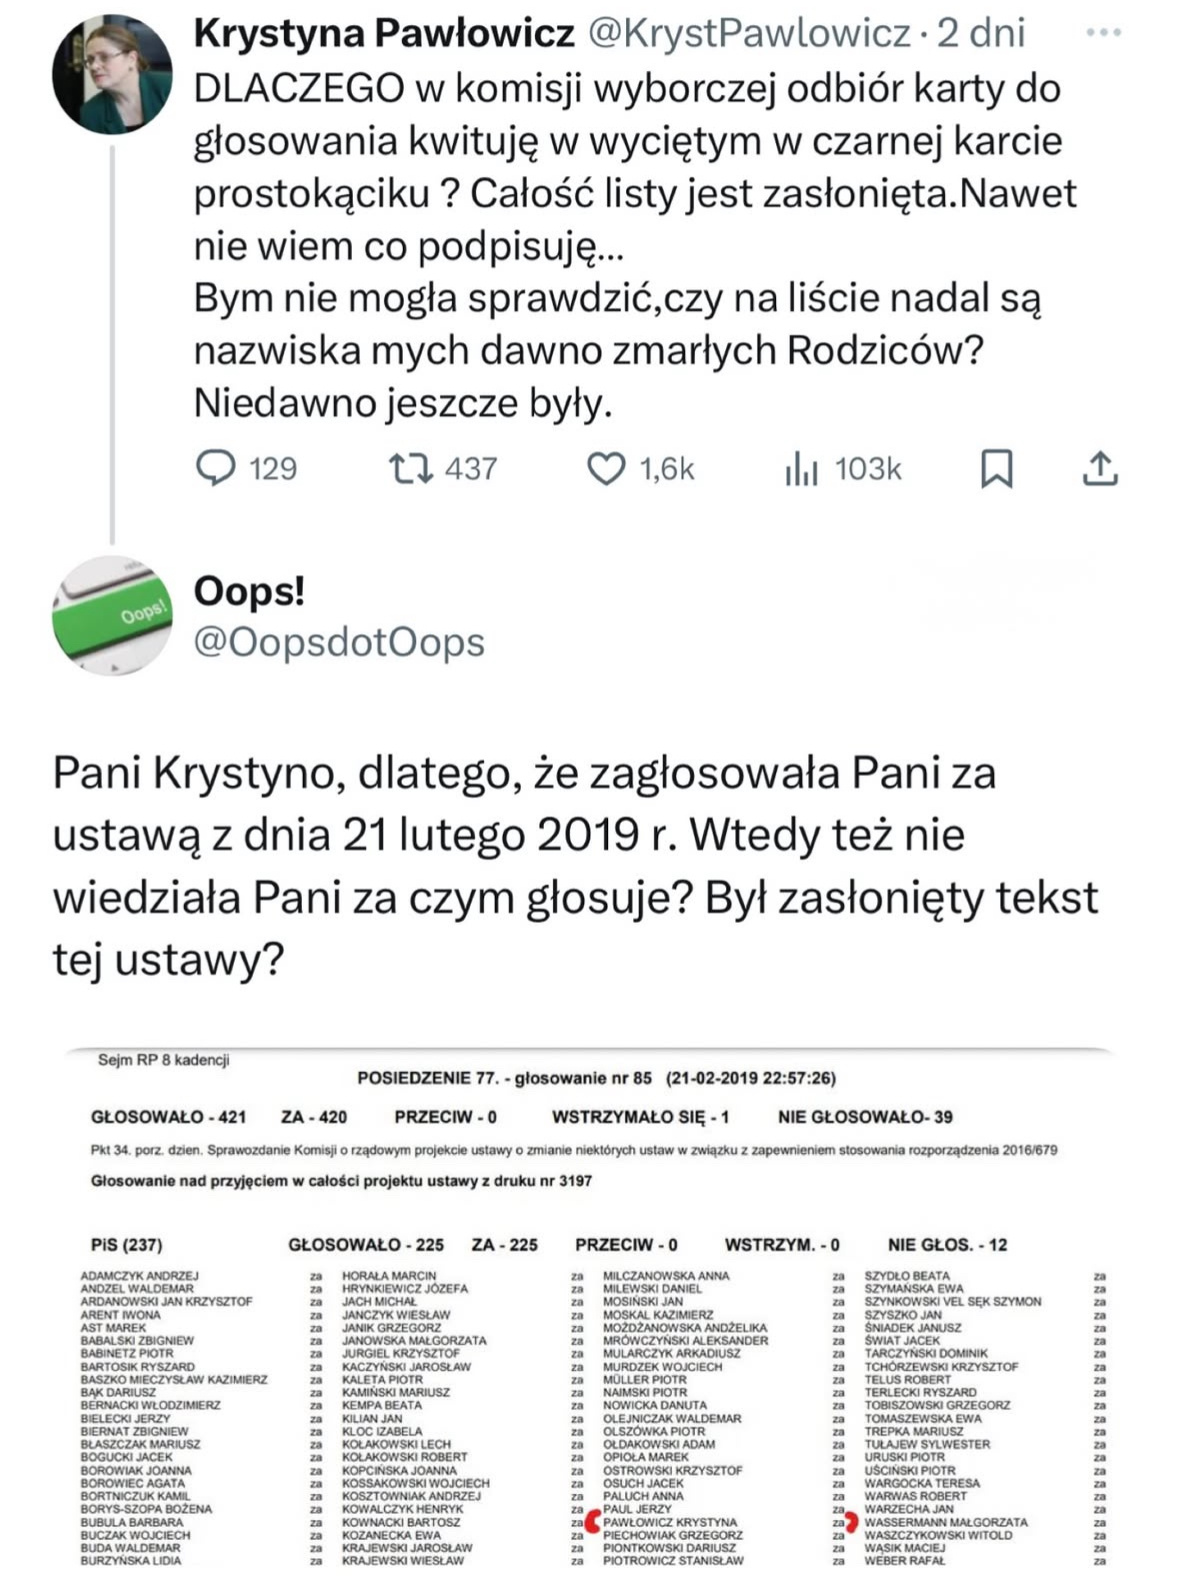
Task: Open view analytics bar chart icon
Action: [x=801, y=468]
